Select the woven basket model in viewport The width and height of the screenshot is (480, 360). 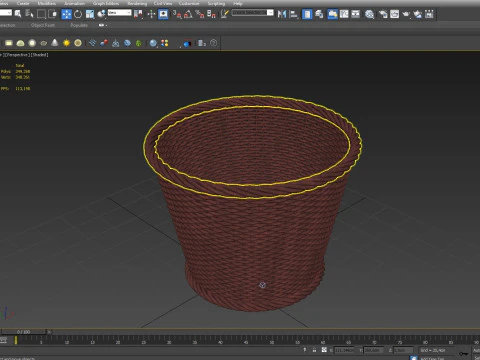[x=253, y=203]
